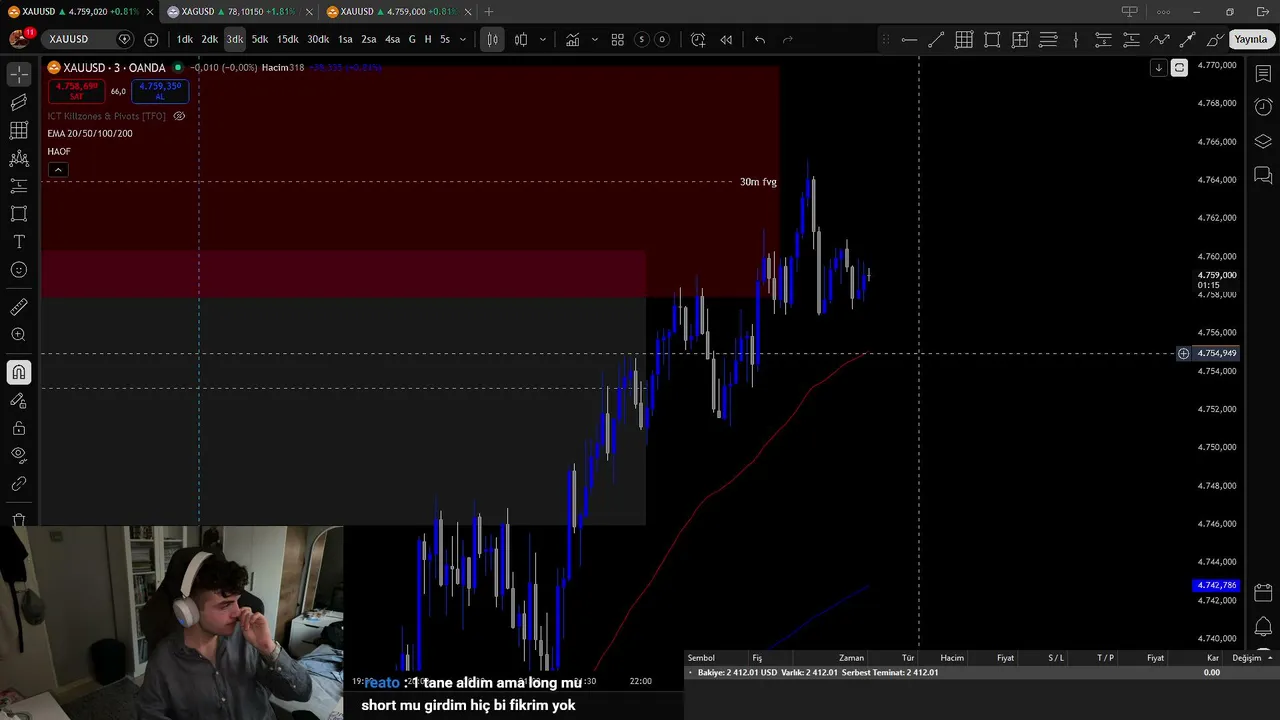Select the crosshair cursor tool
Viewport: 1280px width, 720px height.
pos(19,75)
